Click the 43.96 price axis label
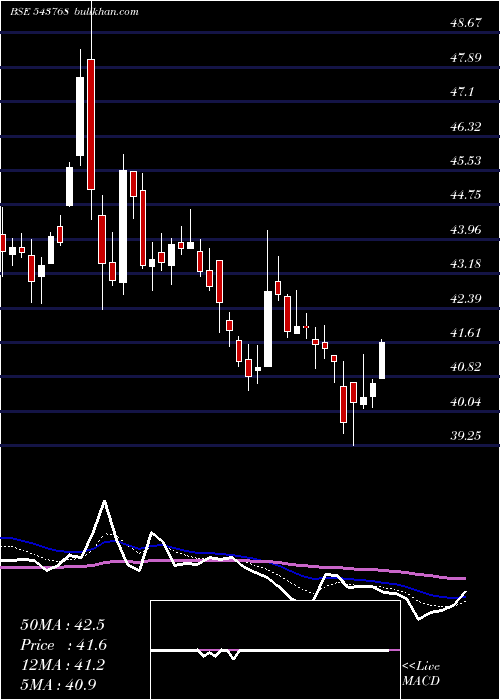Image resolution: width=500 pixels, height=700 pixels. click(x=466, y=230)
